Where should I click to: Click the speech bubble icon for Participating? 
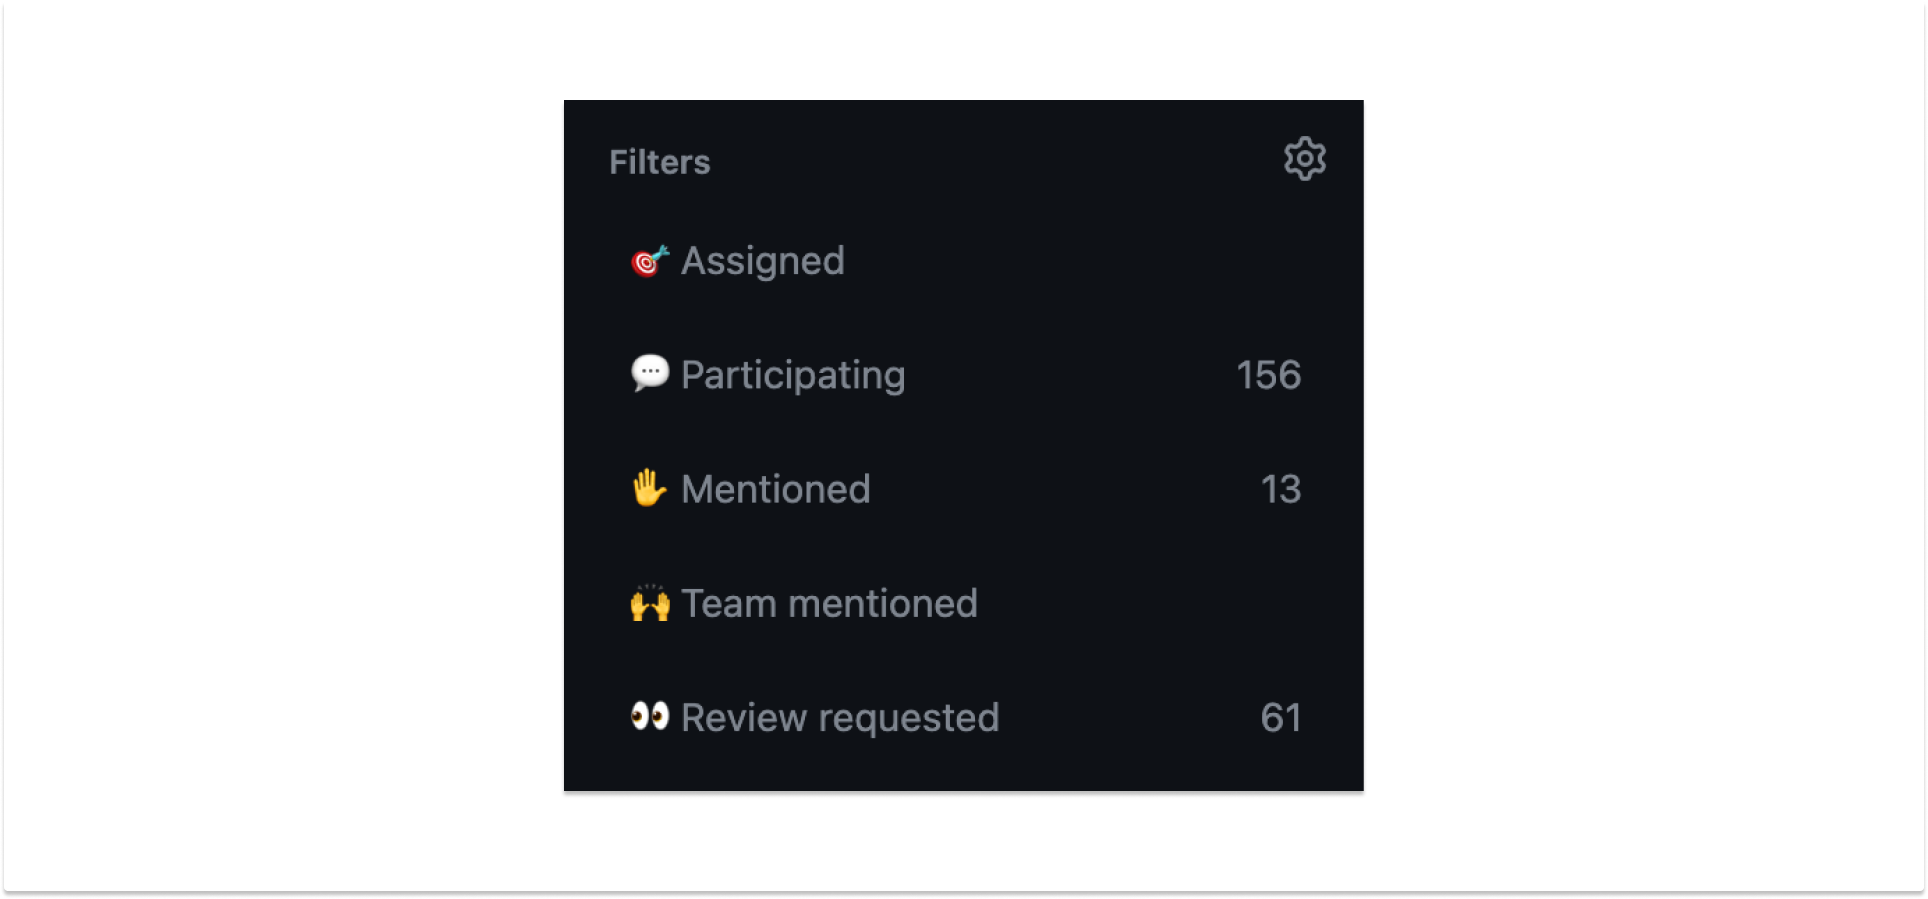(x=648, y=374)
